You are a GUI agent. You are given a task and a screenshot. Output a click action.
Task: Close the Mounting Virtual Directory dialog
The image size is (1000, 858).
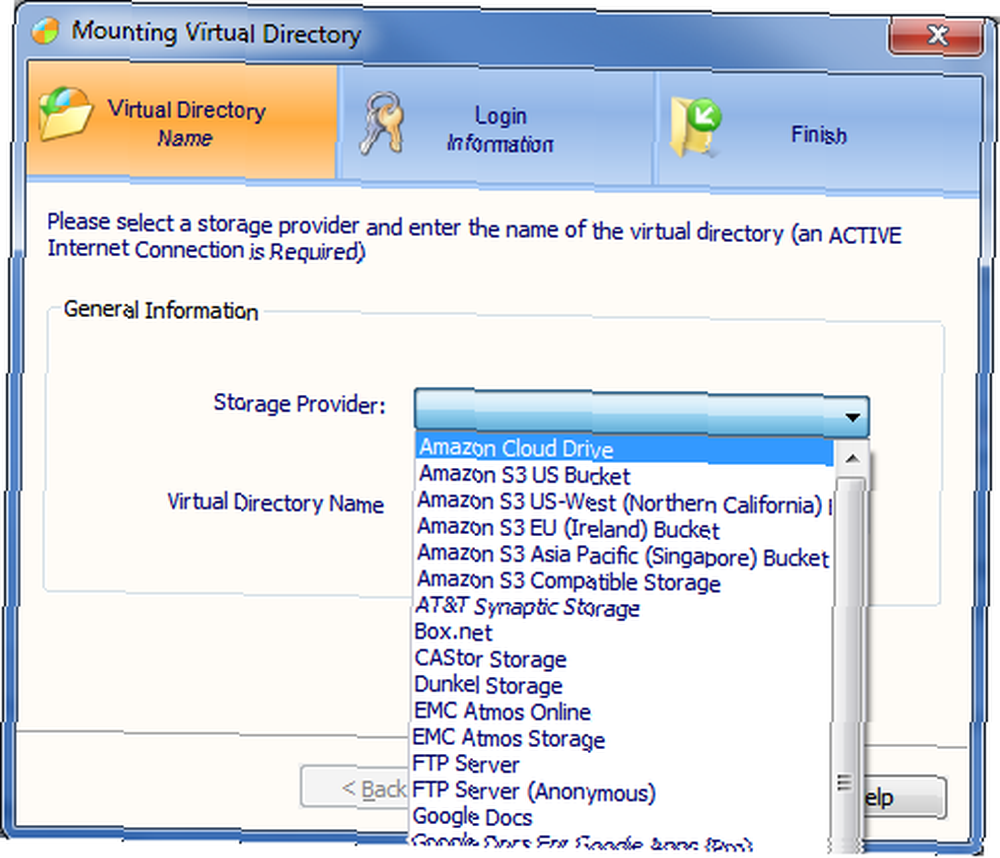[x=936, y=35]
